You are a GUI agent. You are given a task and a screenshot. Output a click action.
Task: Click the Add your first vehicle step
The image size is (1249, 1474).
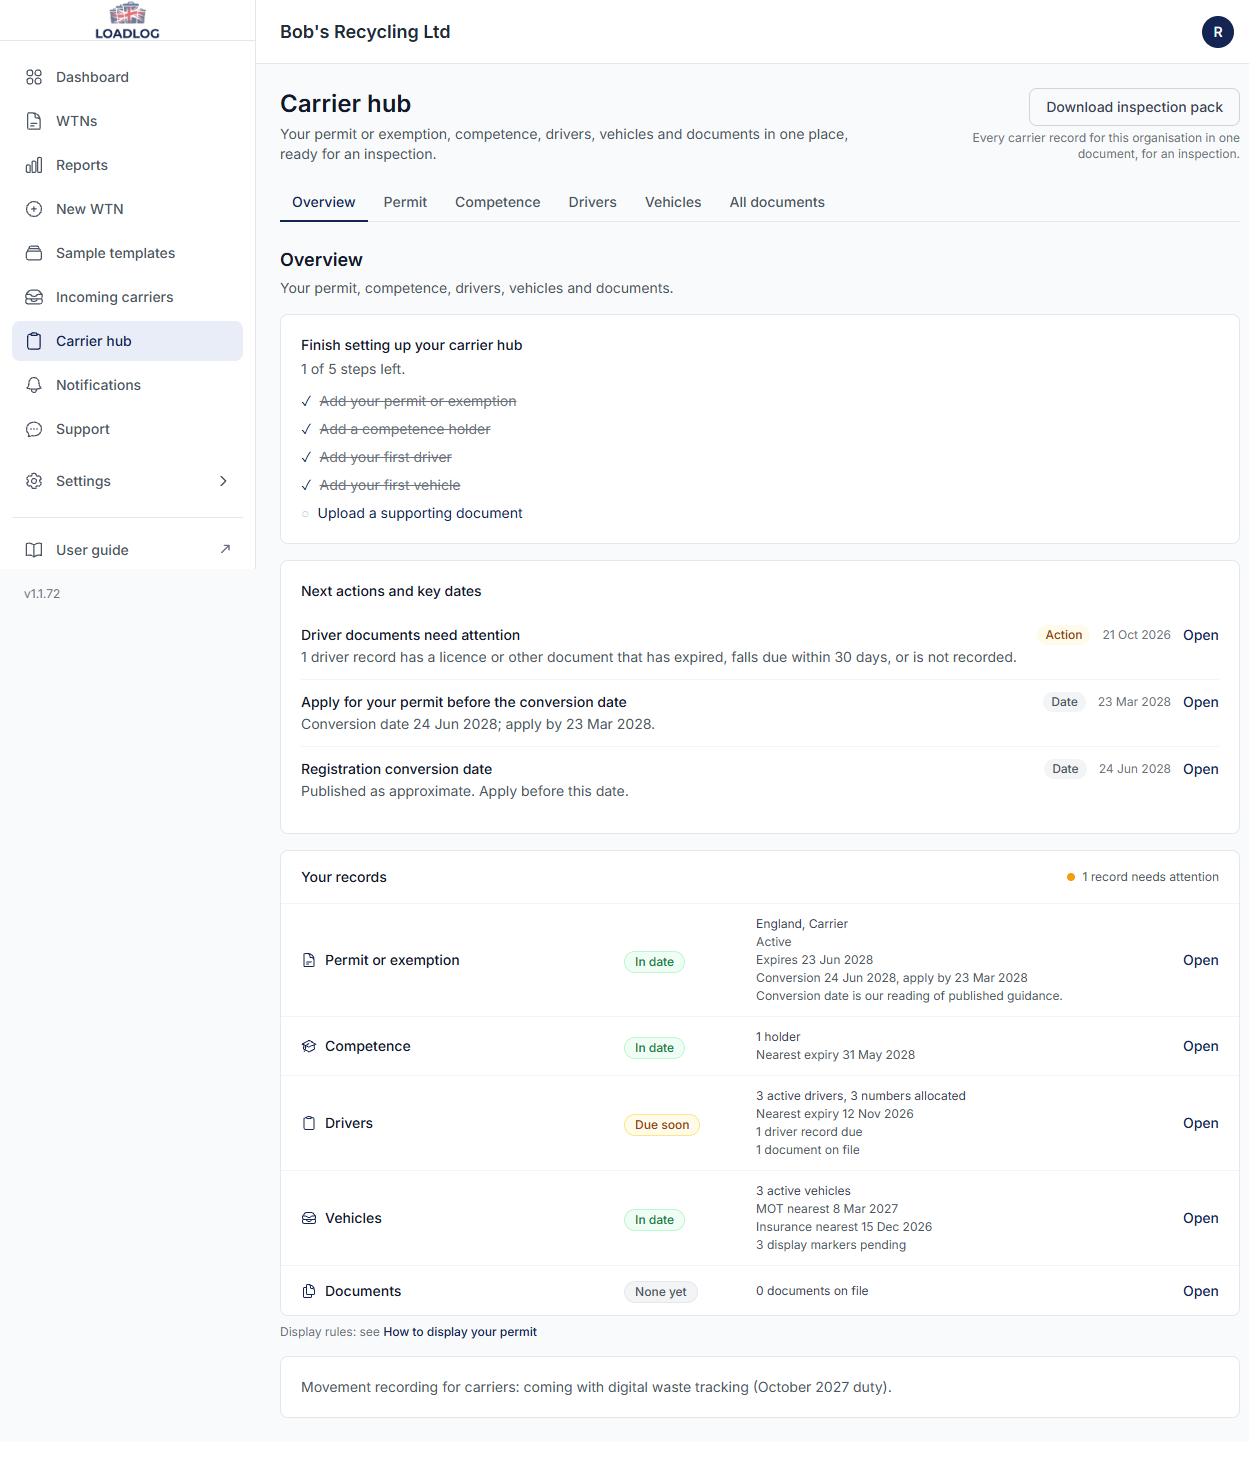pos(390,485)
